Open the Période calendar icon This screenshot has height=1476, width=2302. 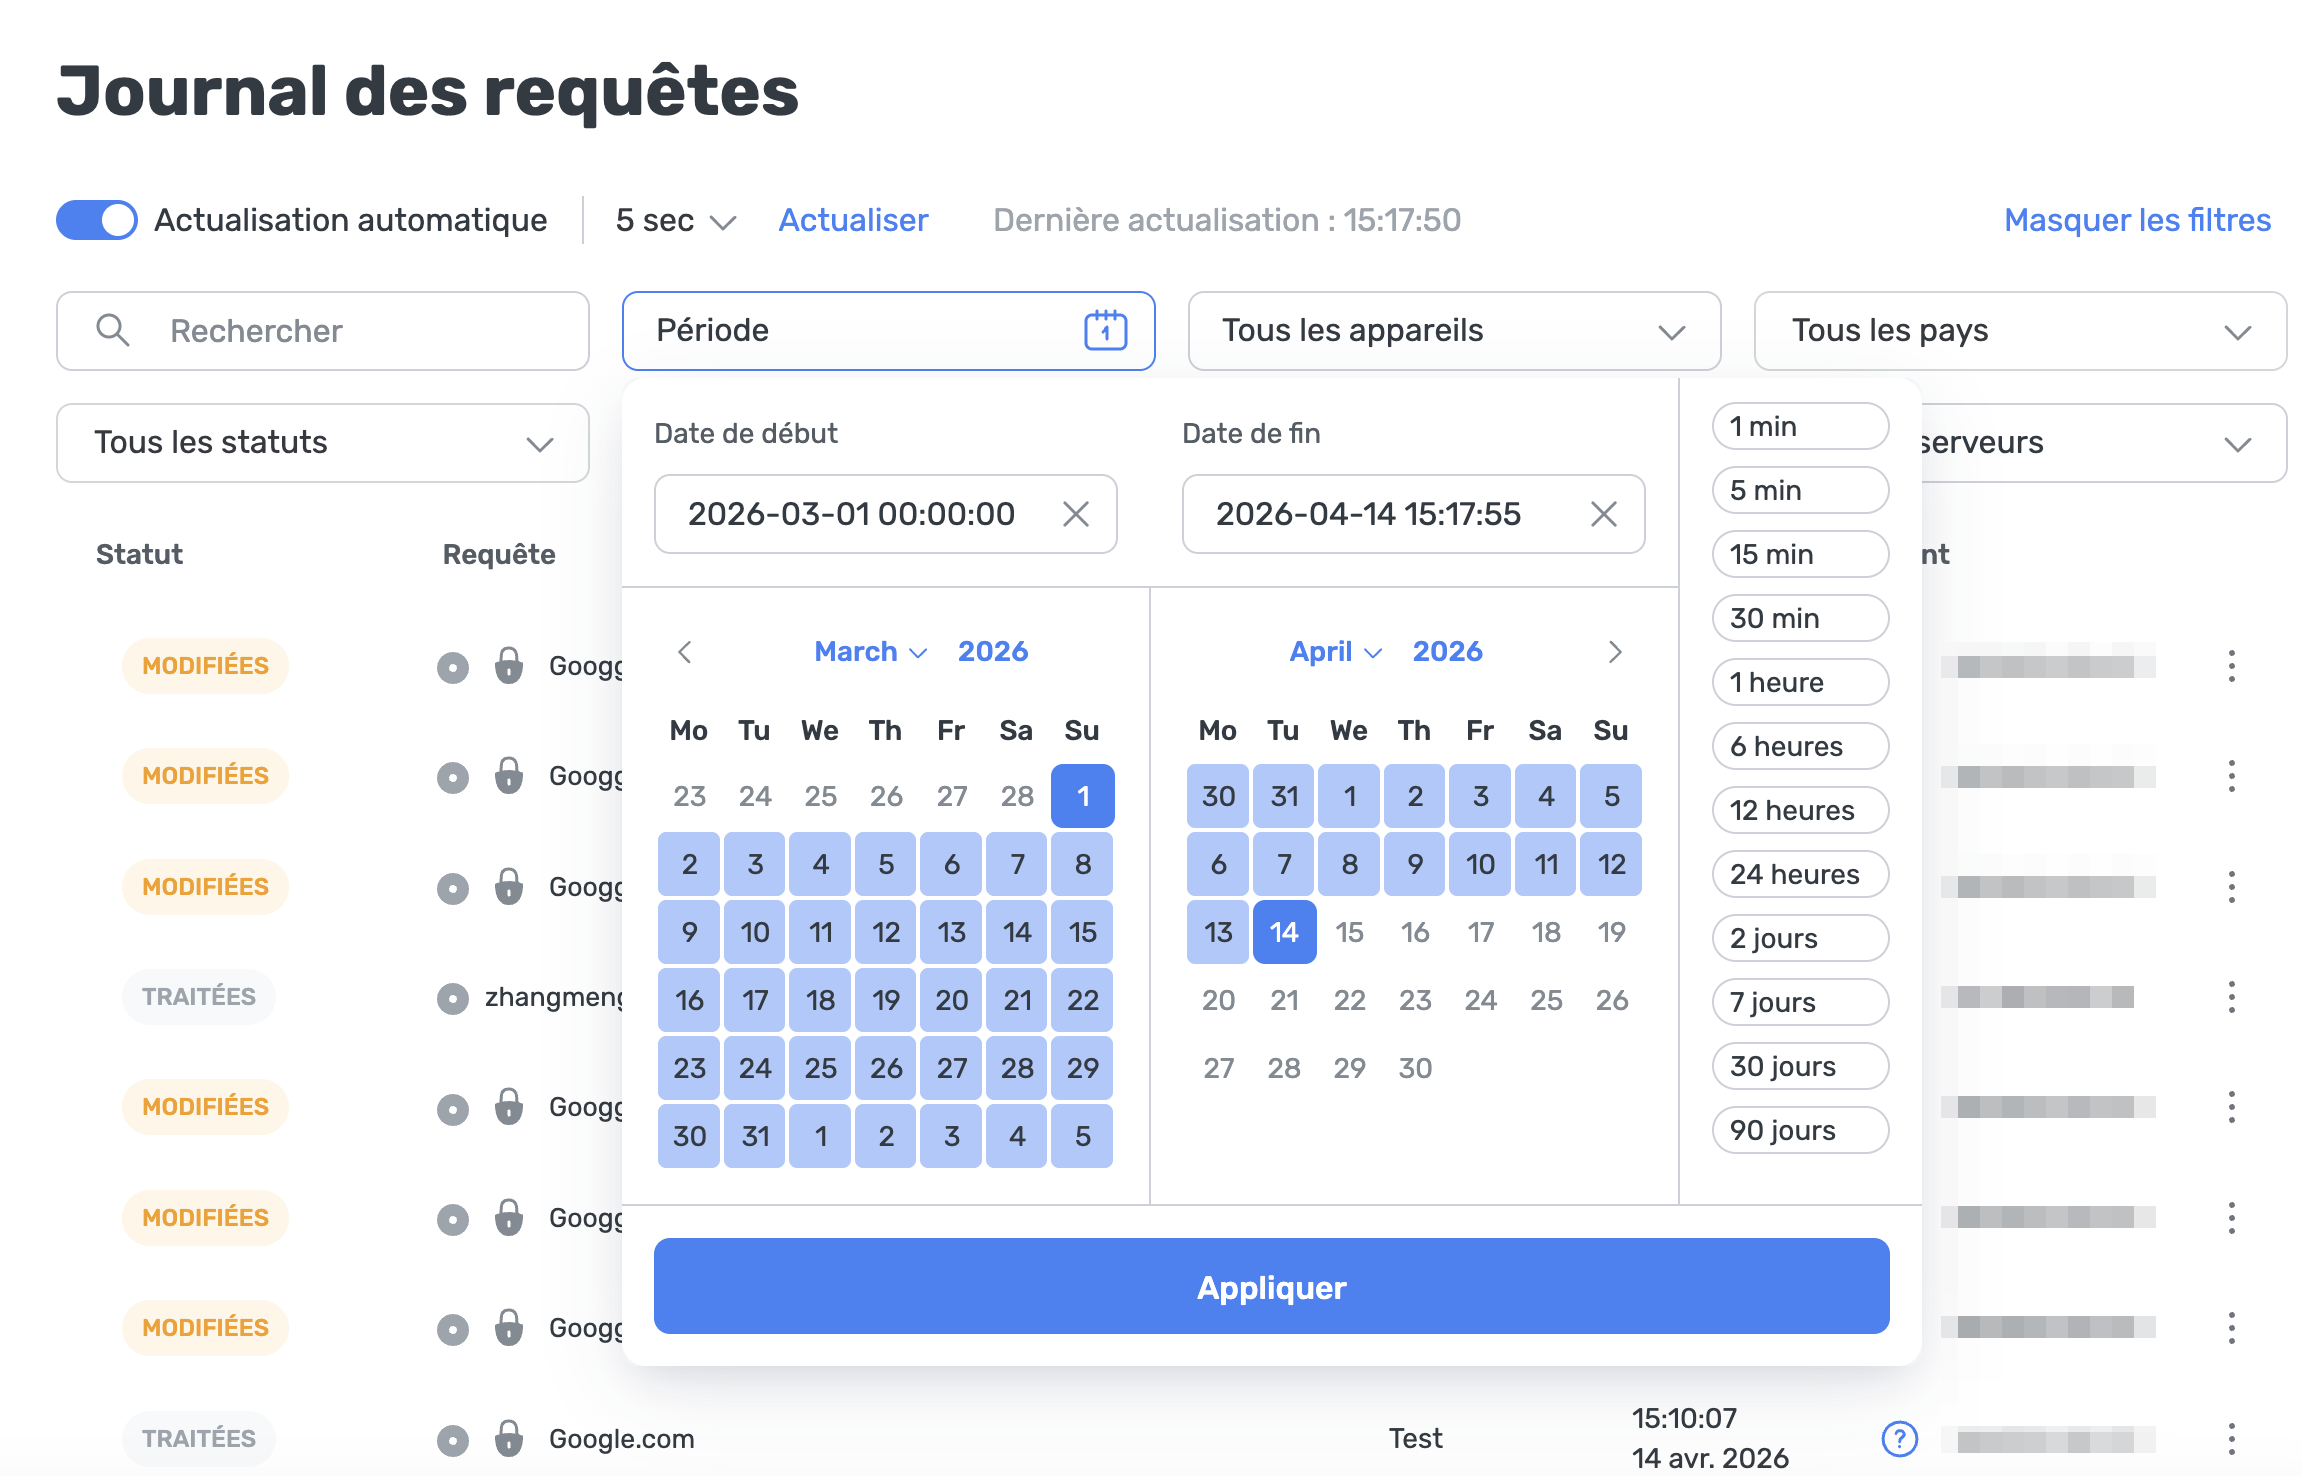point(1104,330)
